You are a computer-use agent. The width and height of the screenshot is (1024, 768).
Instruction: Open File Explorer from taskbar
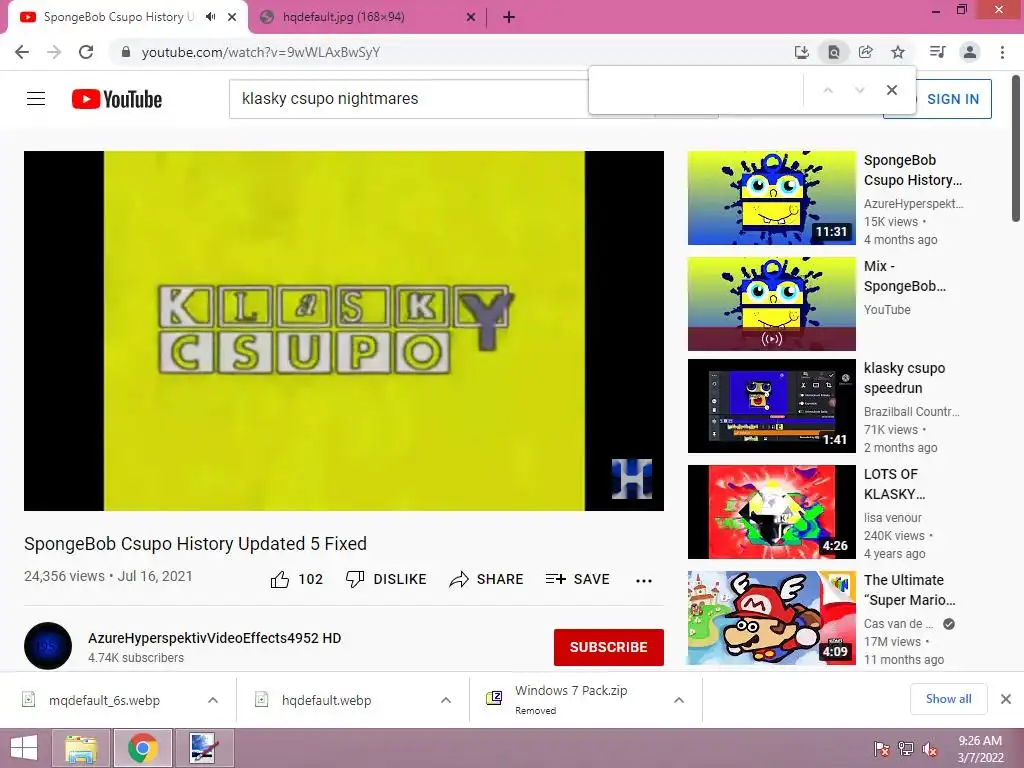click(x=81, y=748)
